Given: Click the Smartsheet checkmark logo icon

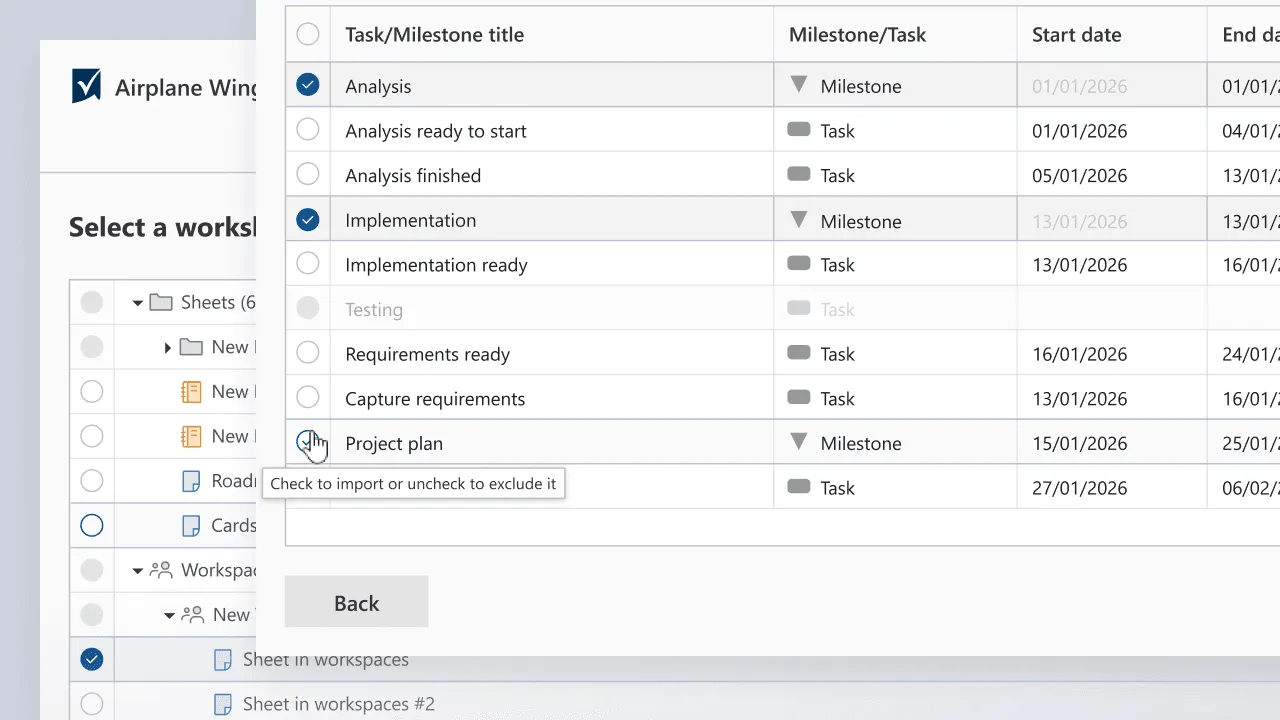Looking at the screenshot, I should pos(87,86).
